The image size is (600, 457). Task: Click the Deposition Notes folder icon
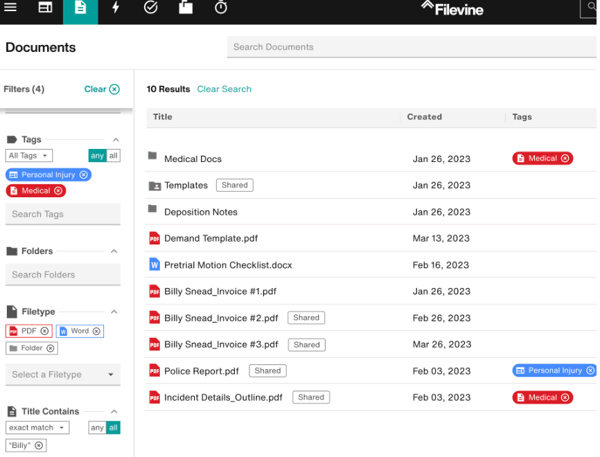[153, 209]
